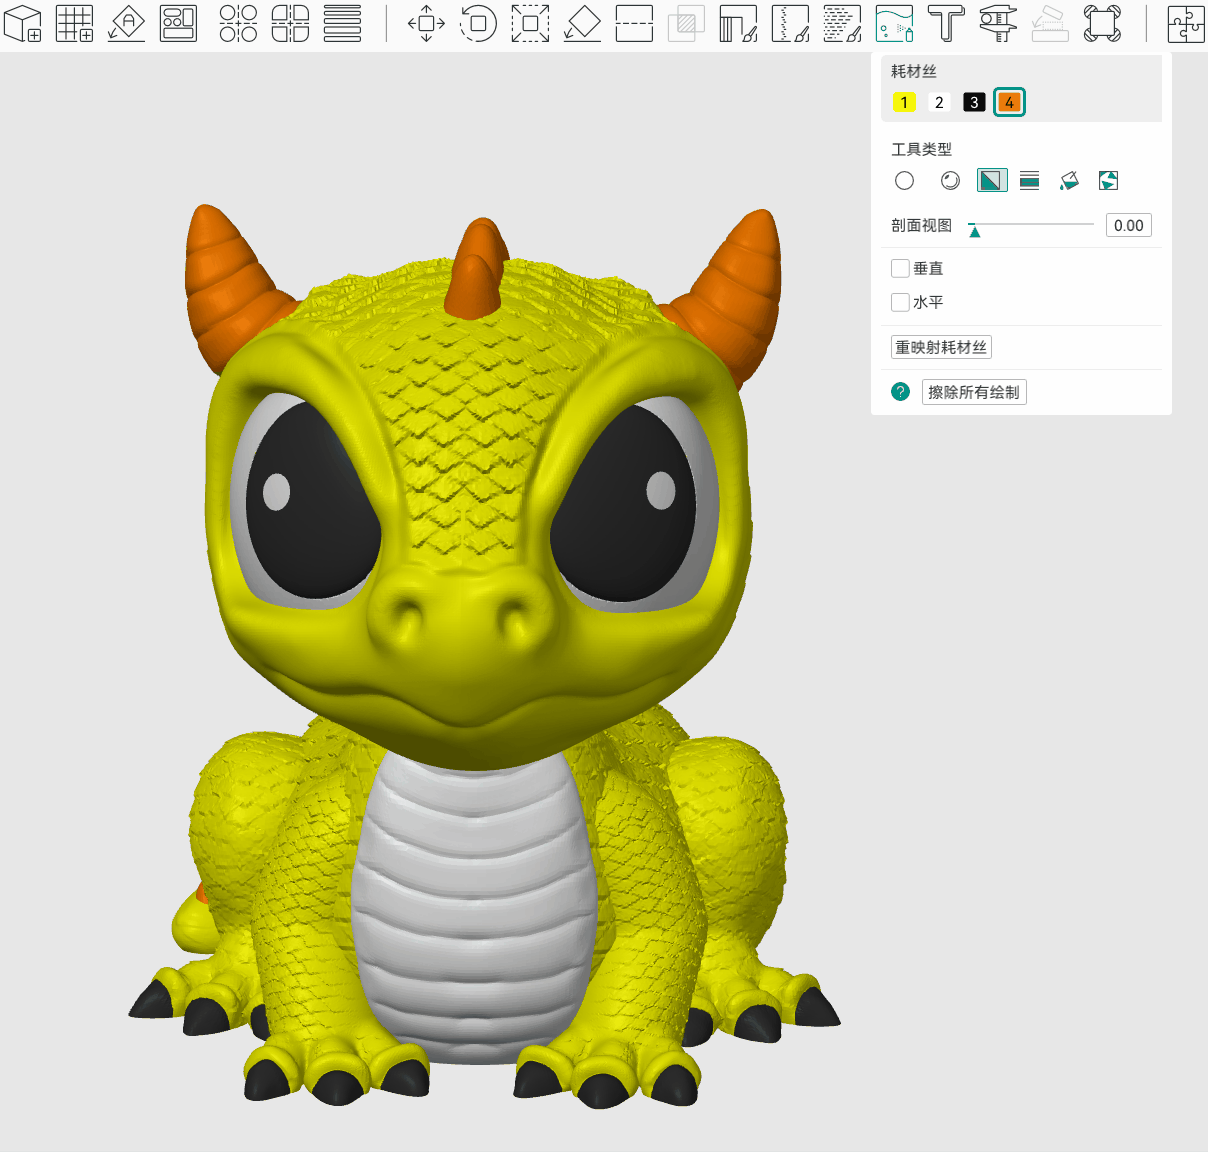Open the Measure caliper tool
This screenshot has width=1208, height=1152.
click(998, 23)
